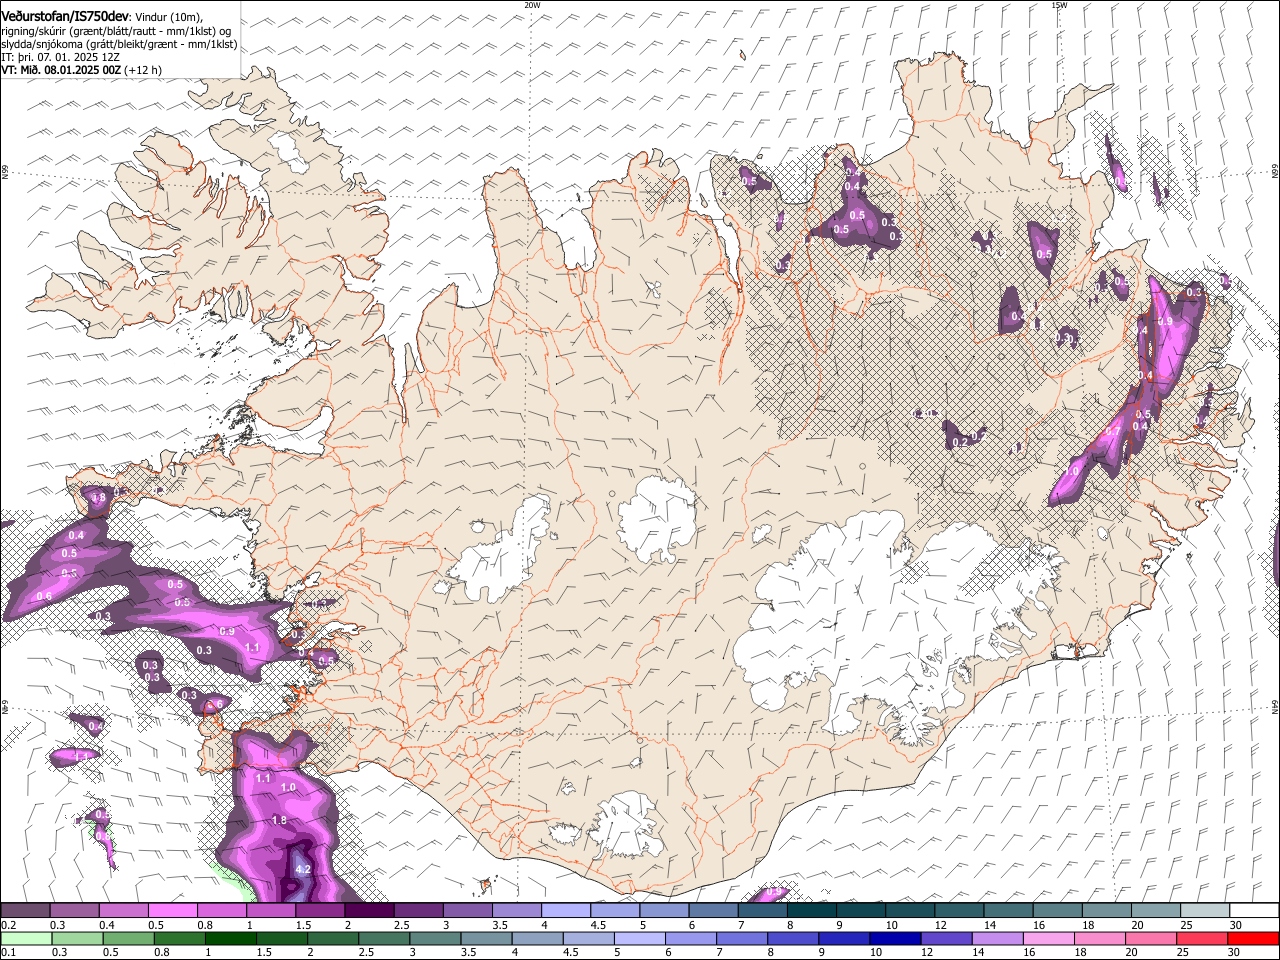Click the 0.2 label in the snow legend

click(9, 925)
